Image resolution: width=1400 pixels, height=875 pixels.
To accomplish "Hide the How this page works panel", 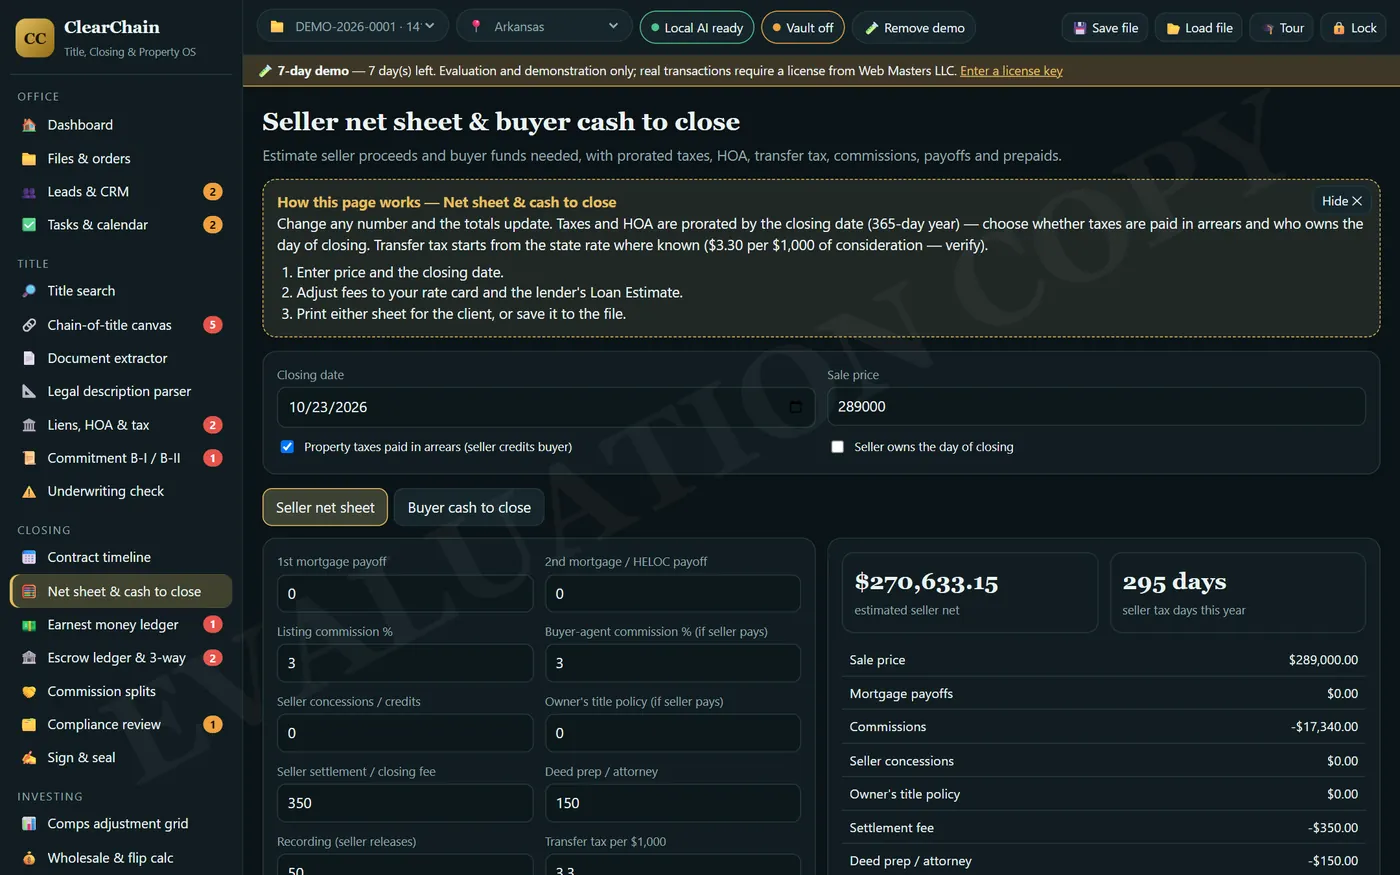I will tap(1341, 201).
